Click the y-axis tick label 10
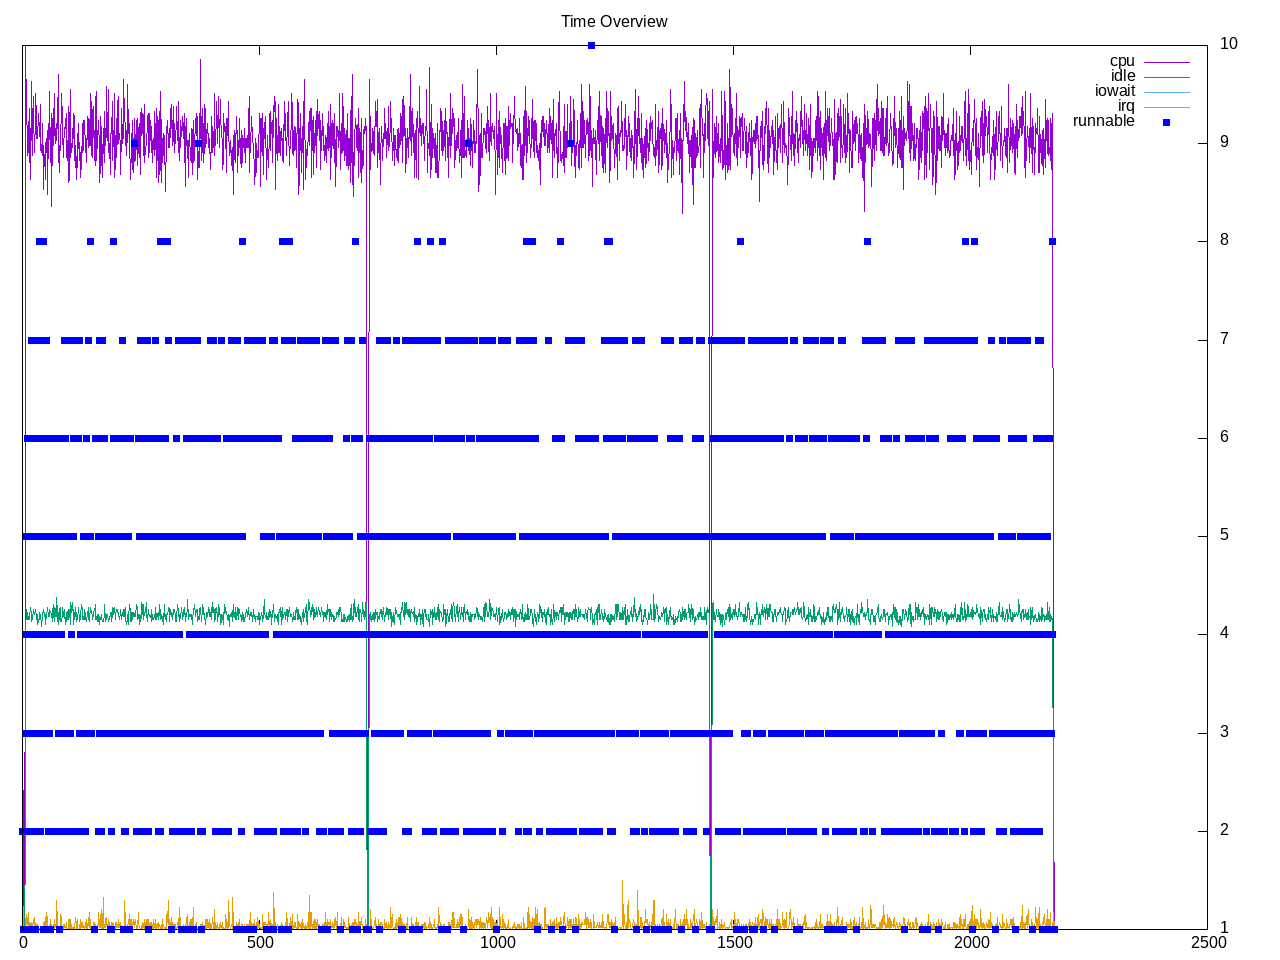 [x=1228, y=44]
